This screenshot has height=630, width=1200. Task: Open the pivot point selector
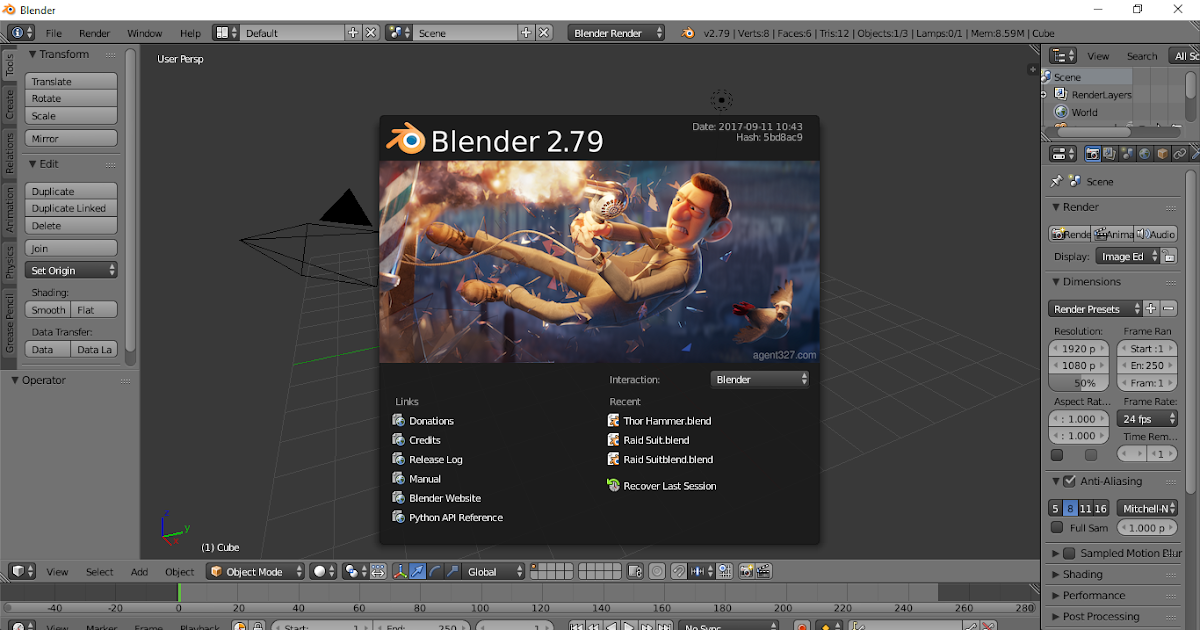tap(355, 572)
